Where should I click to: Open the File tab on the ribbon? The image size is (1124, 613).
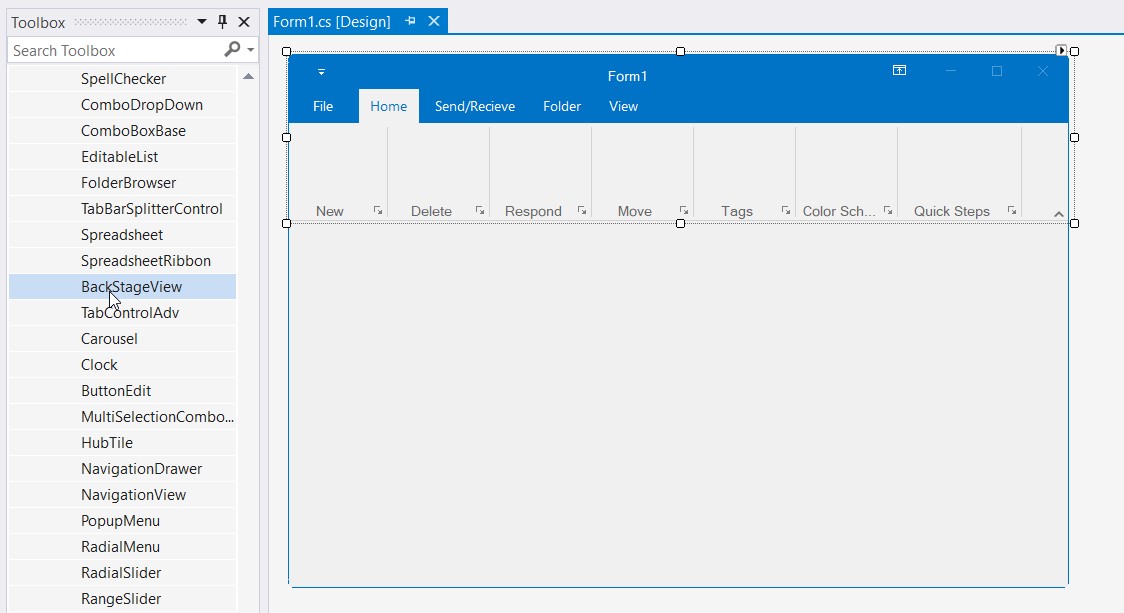click(x=322, y=106)
